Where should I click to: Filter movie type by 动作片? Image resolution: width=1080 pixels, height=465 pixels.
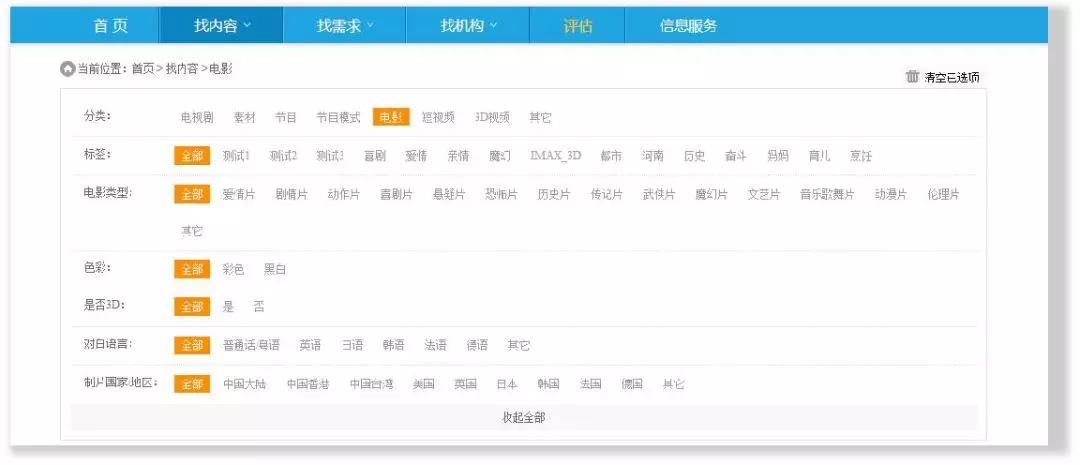click(x=344, y=194)
